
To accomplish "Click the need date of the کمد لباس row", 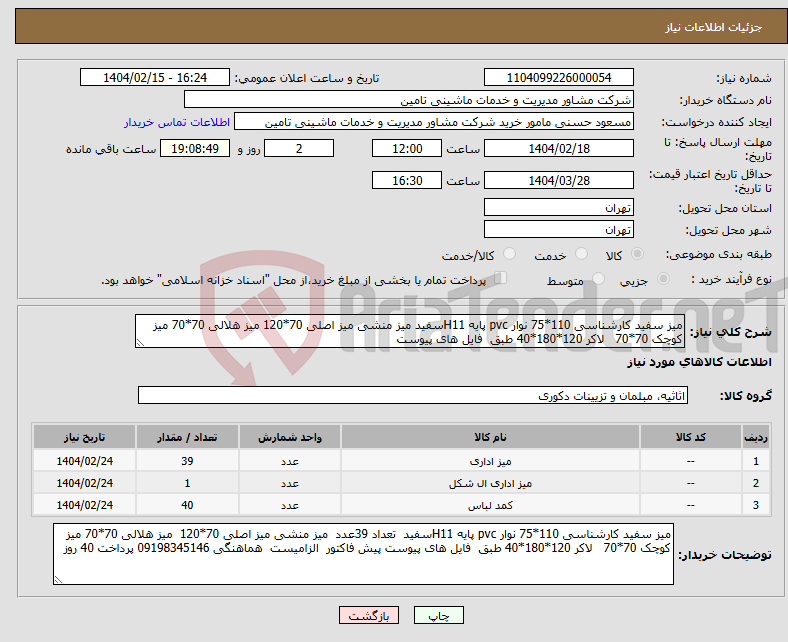I will coord(84,505).
